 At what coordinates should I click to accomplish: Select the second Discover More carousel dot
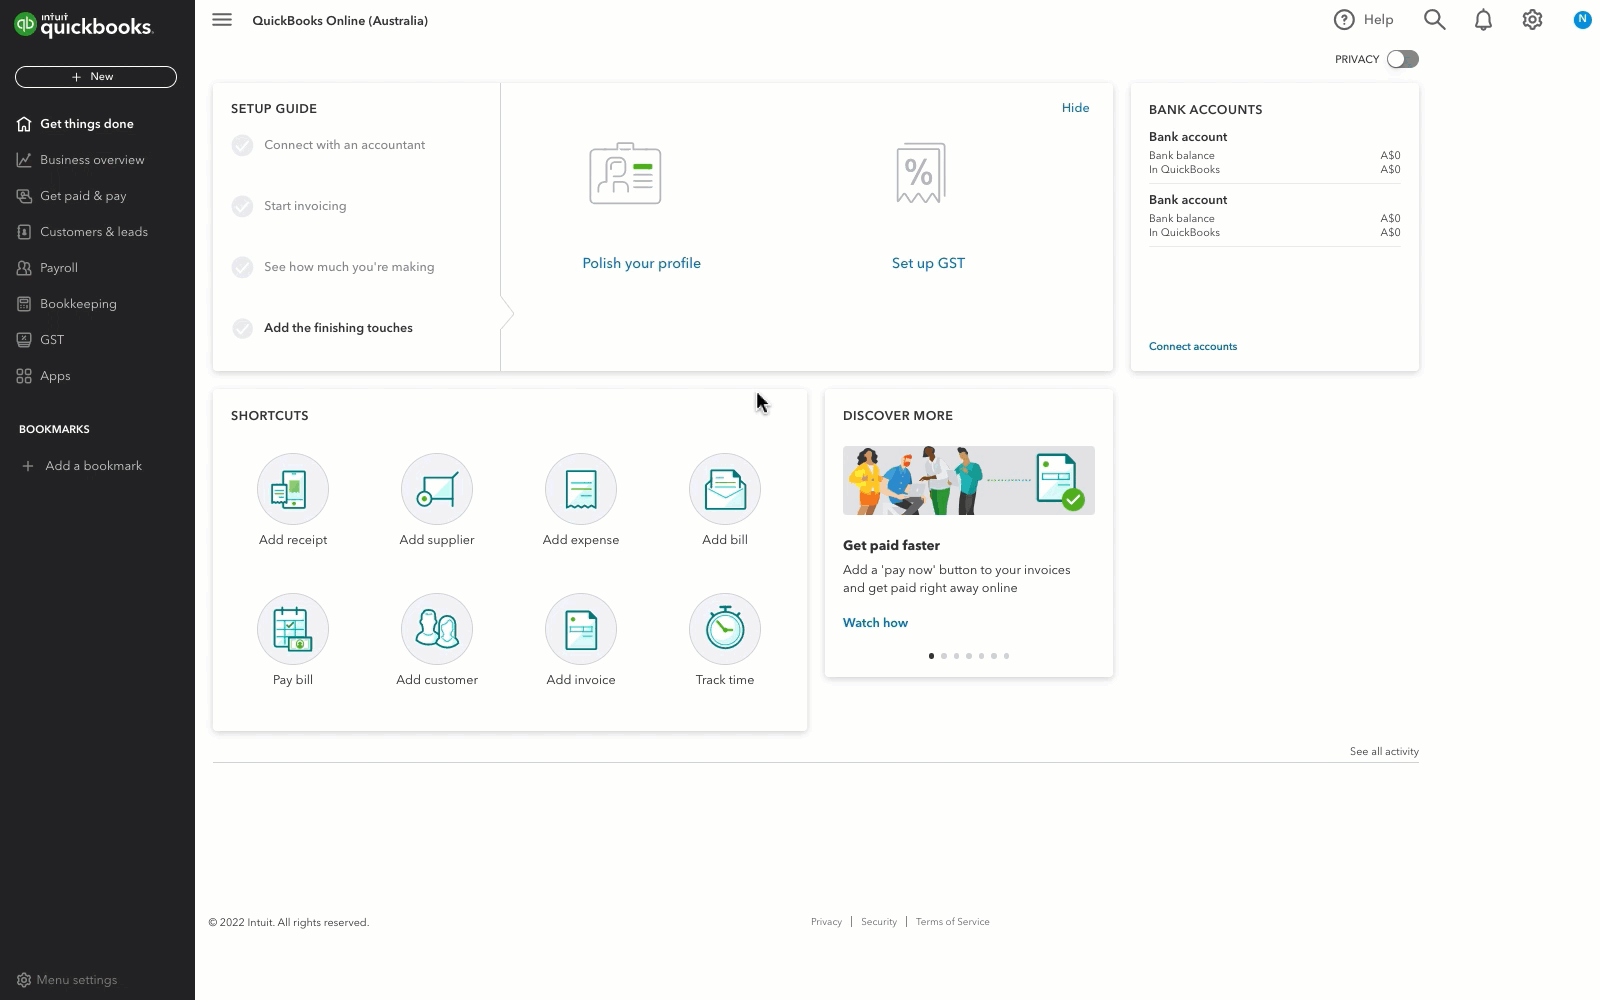[x=944, y=656]
